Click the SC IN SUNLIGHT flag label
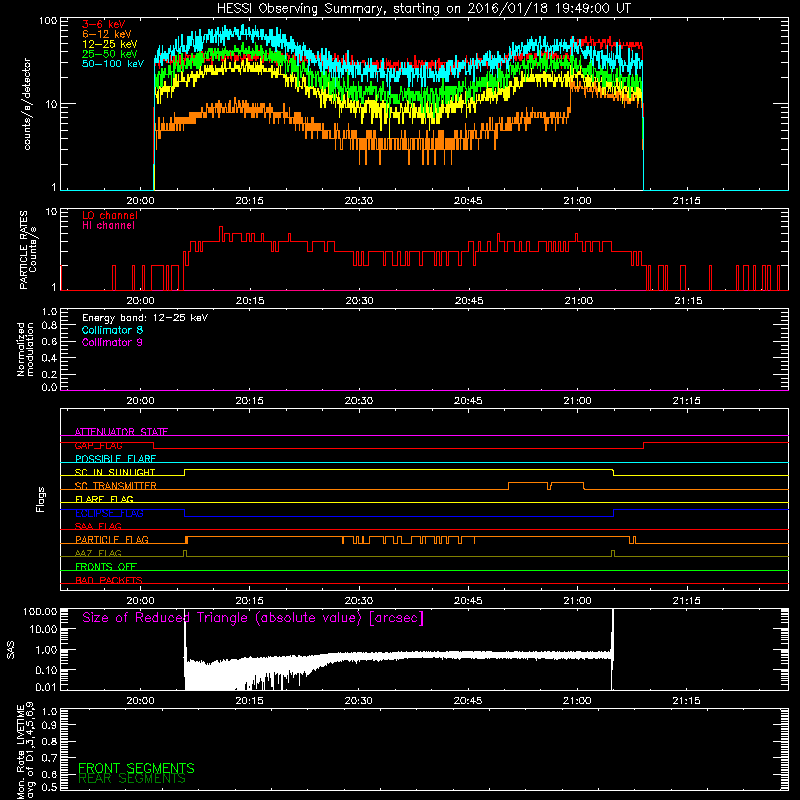800x800 pixels. point(115,472)
